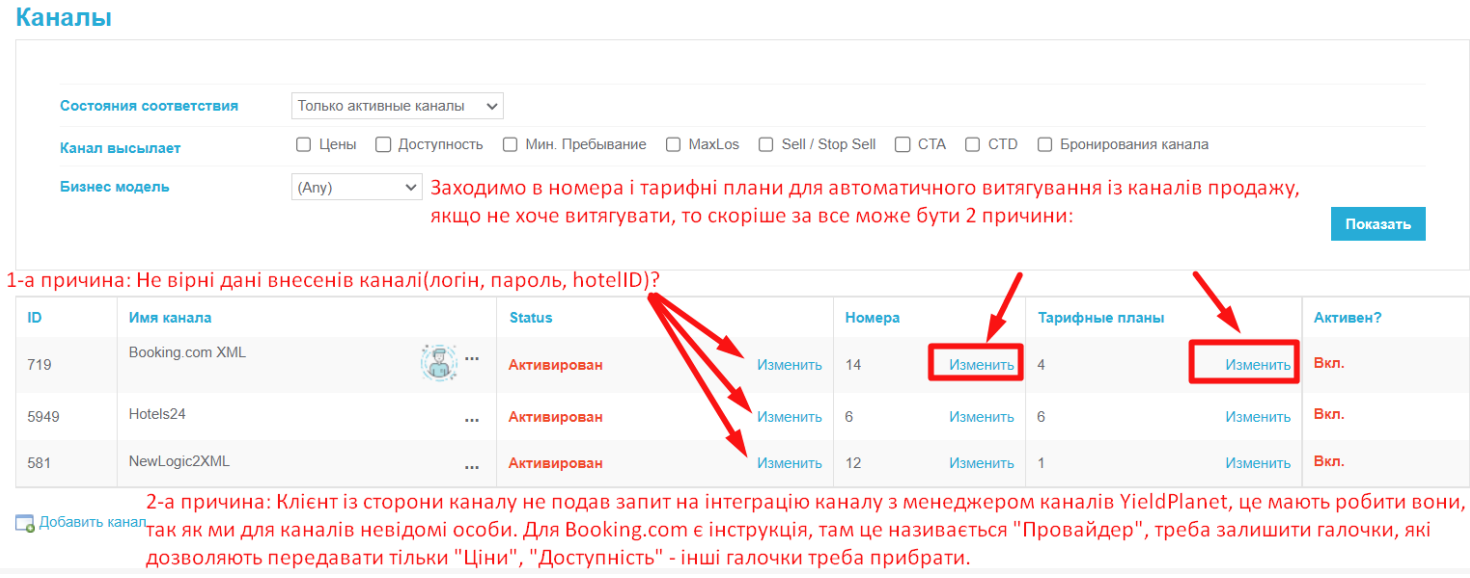
Task: Click Изменить for Booking.com XML rate plans
Action: (1257, 365)
